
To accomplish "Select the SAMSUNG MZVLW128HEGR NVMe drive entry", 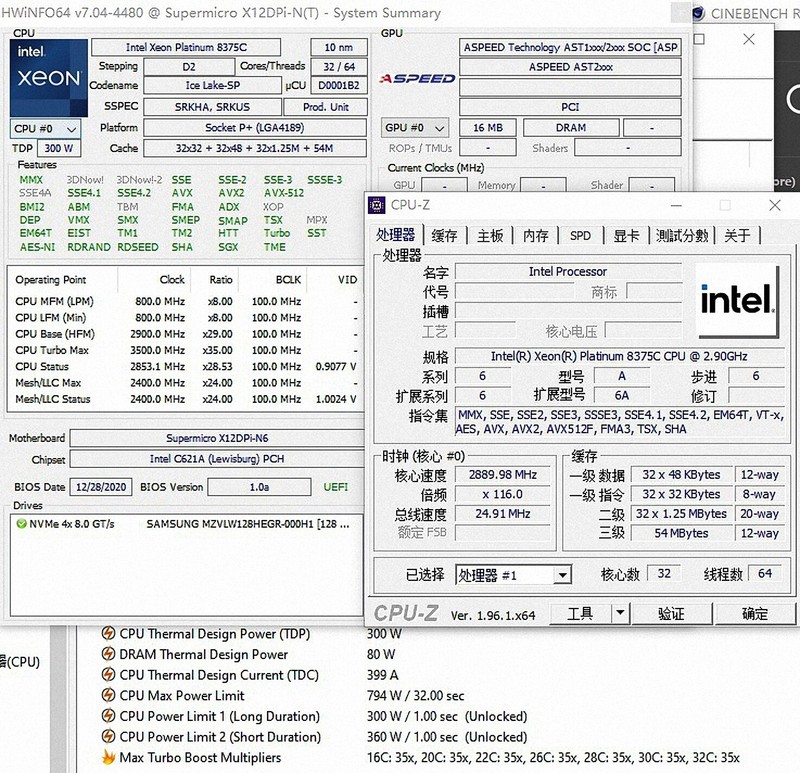I will coord(186,524).
